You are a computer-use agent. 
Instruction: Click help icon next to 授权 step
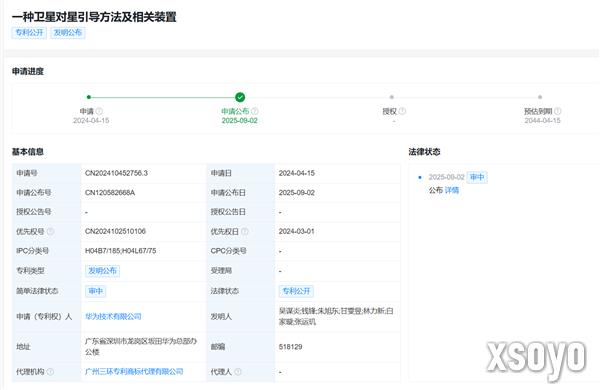tap(402, 111)
